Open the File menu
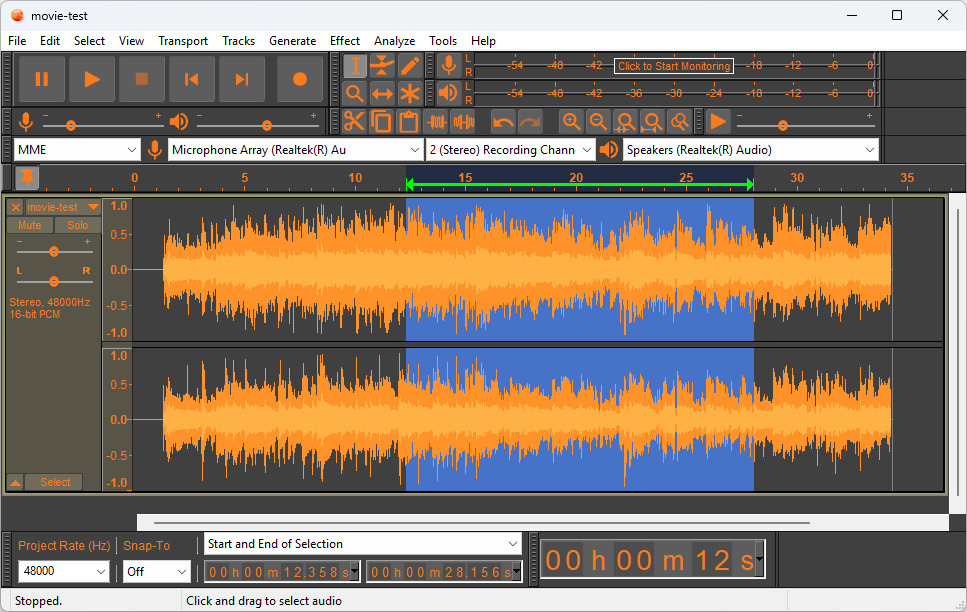 [17, 41]
